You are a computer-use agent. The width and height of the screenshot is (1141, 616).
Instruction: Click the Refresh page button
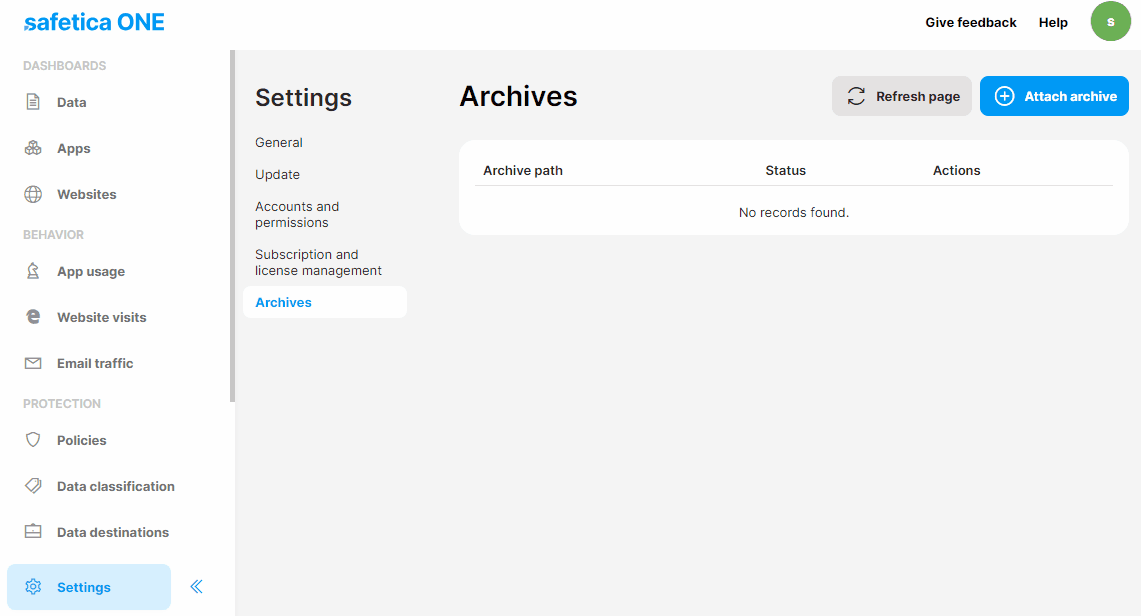coord(901,96)
